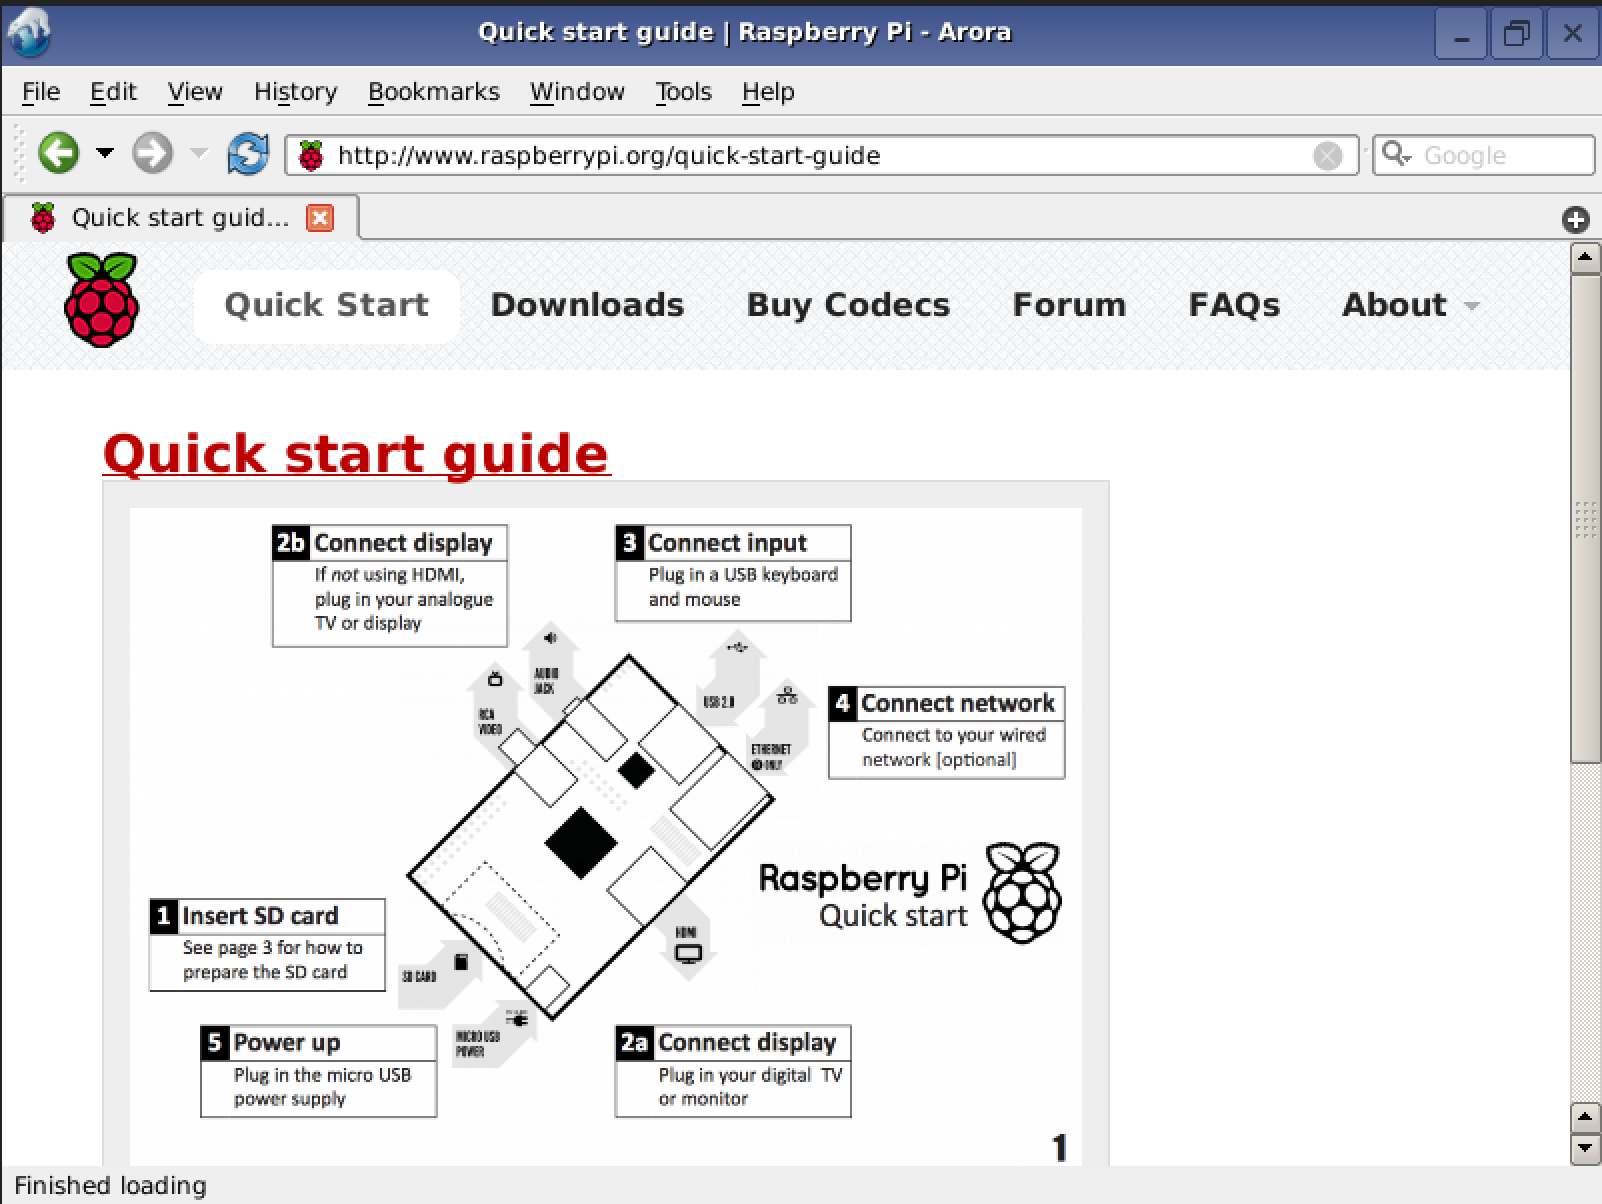Image resolution: width=1602 pixels, height=1204 pixels.
Task: Click the Raspberry Pi logo above the navigation bar
Action: click(99, 303)
